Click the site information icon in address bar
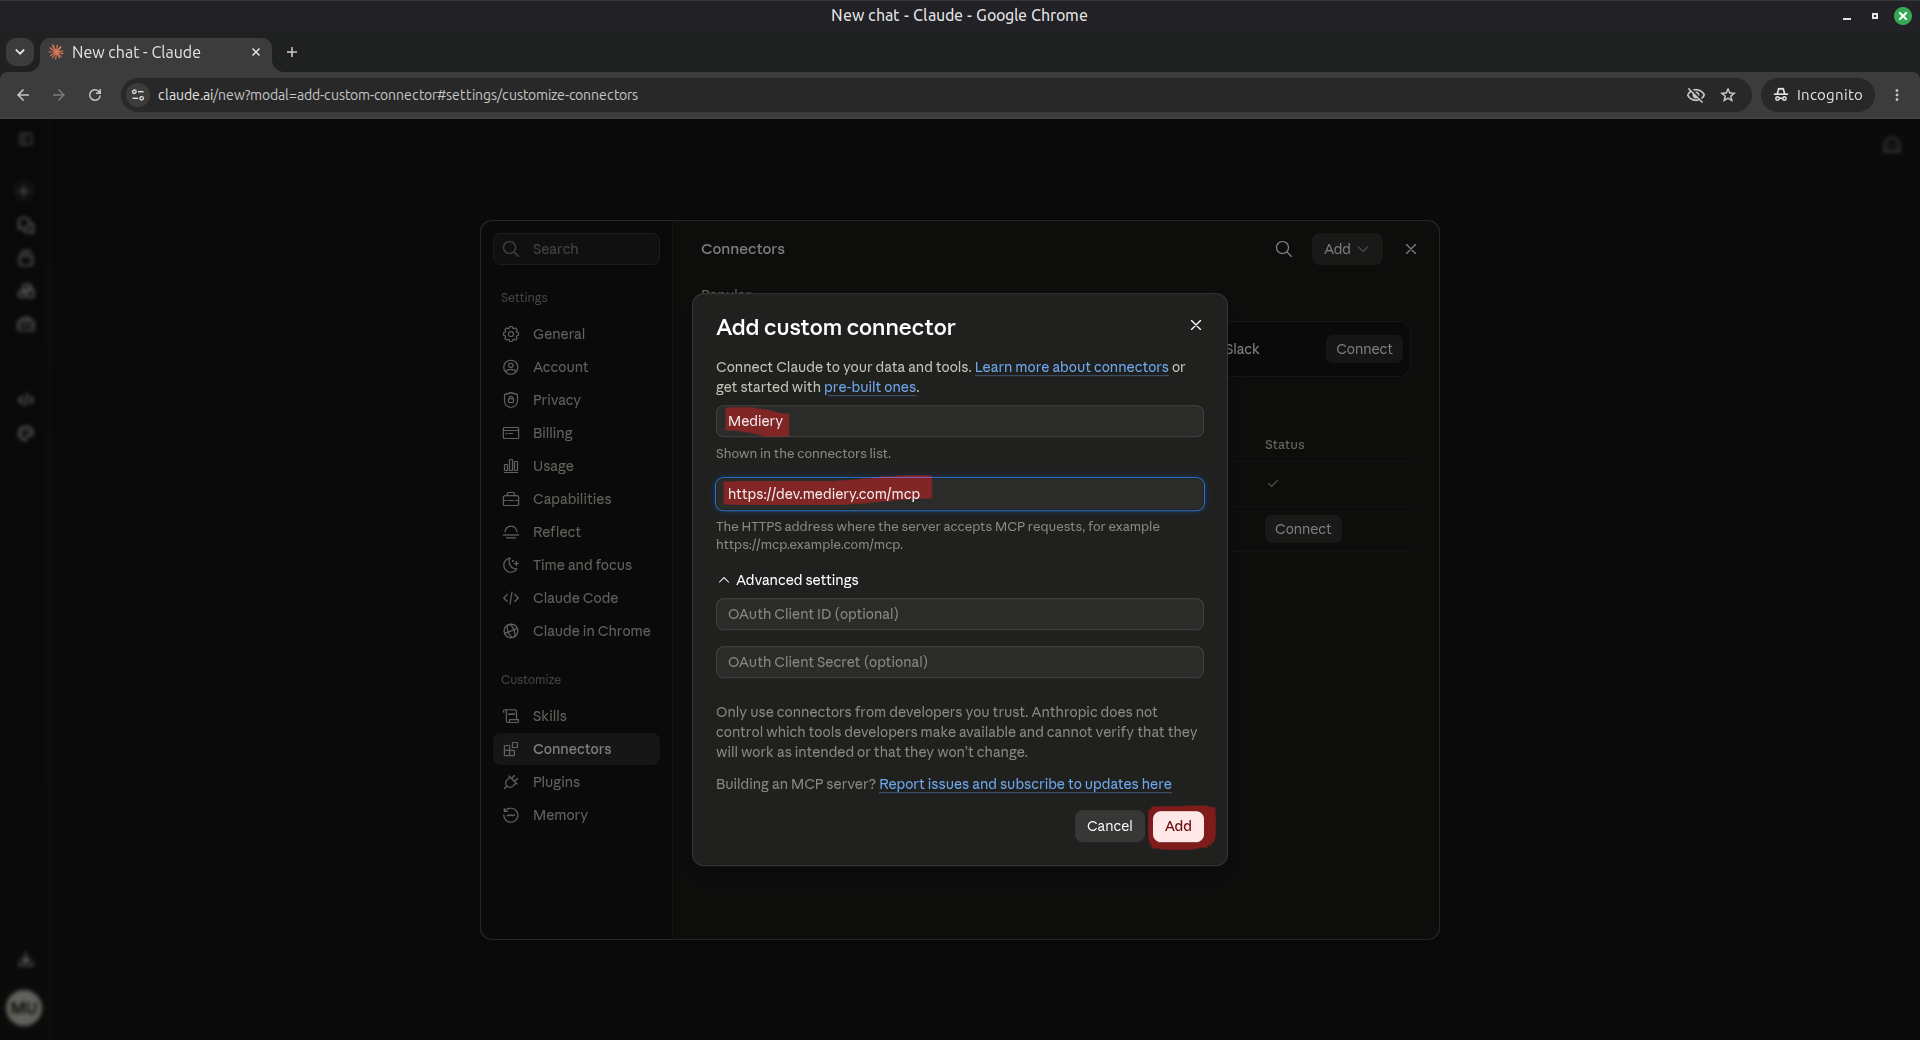Screen dimensions: 1920x1040 tap(138, 95)
